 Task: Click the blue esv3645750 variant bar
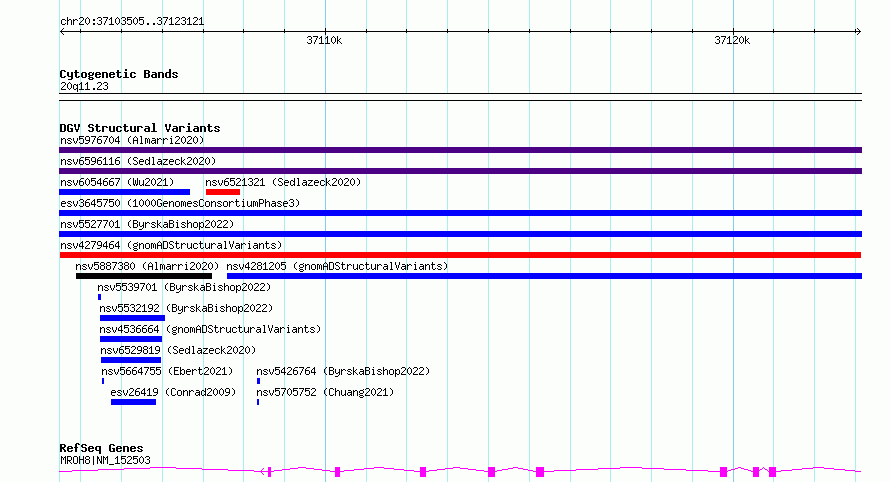[x=460, y=213]
